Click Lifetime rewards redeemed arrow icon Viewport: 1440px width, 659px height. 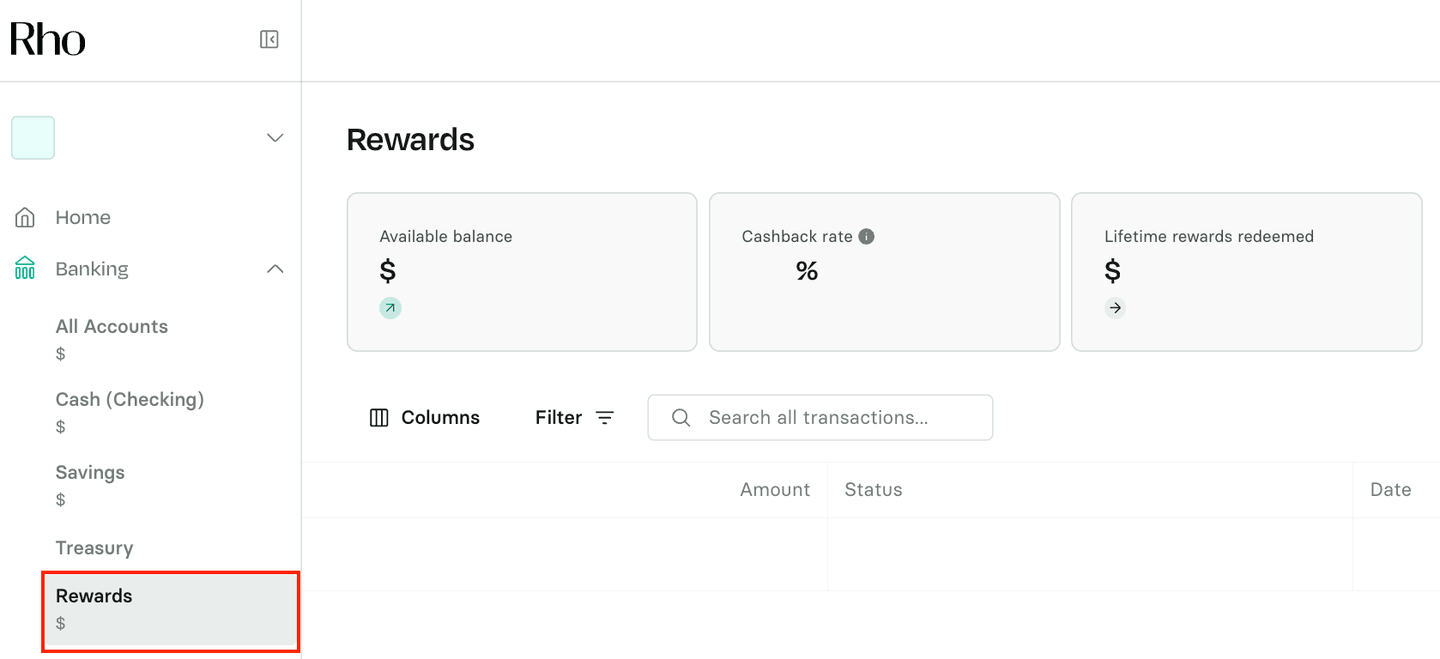click(x=1115, y=308)
